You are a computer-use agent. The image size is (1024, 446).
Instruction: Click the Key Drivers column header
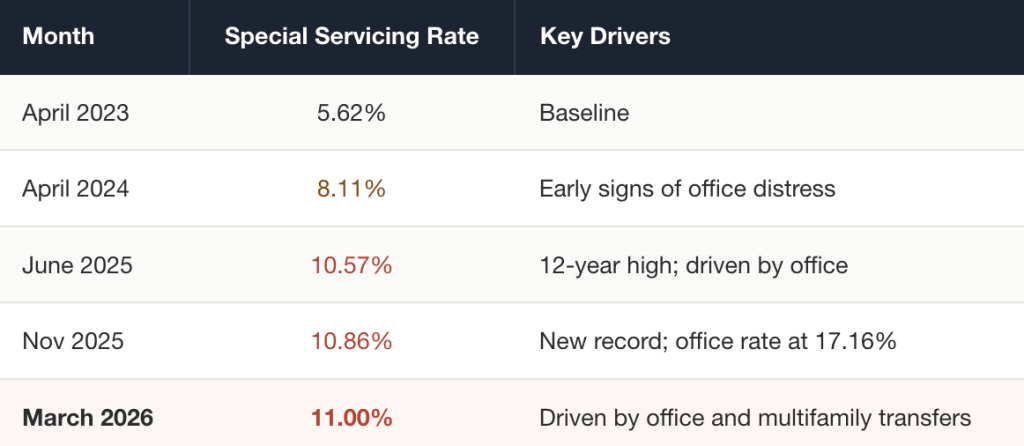[605, 37]
